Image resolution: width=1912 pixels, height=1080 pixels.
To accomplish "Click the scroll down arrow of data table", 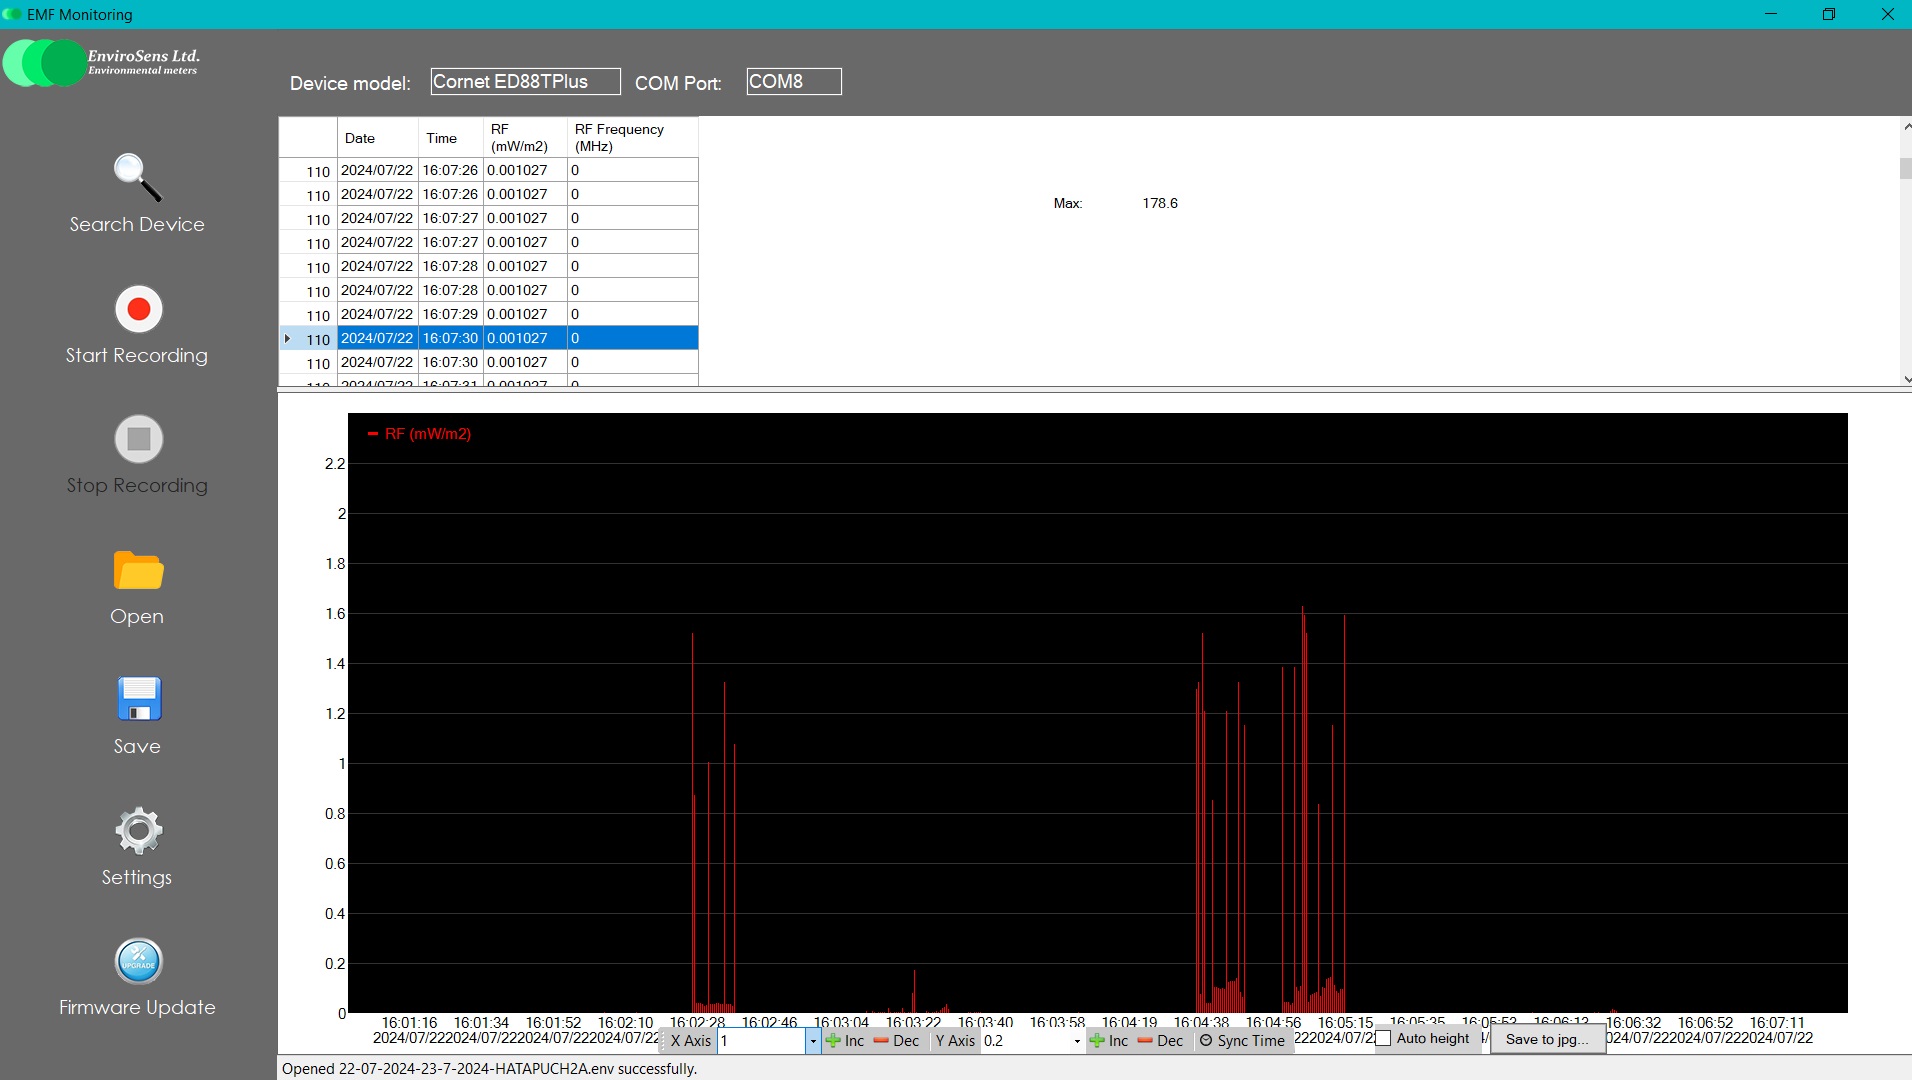I will pyautogui.click(x=1906, y=379).
